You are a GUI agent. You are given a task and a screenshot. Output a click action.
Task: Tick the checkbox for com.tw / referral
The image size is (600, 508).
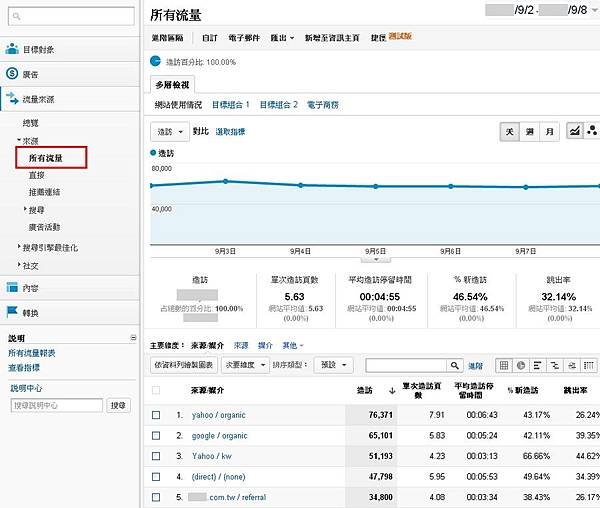pyautogui.click(x=156, y=497)
